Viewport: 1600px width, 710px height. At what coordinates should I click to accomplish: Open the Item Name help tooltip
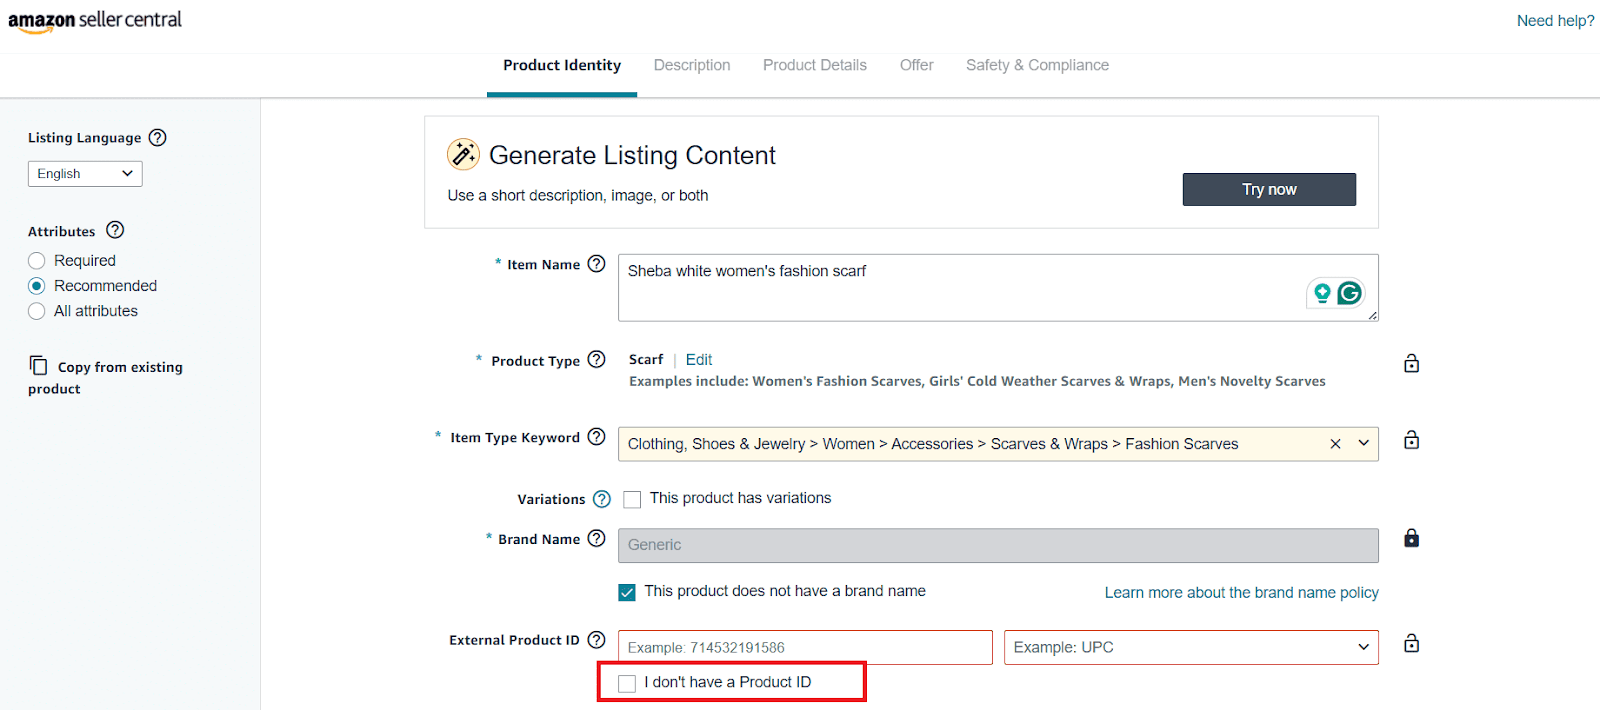point(596,263)
